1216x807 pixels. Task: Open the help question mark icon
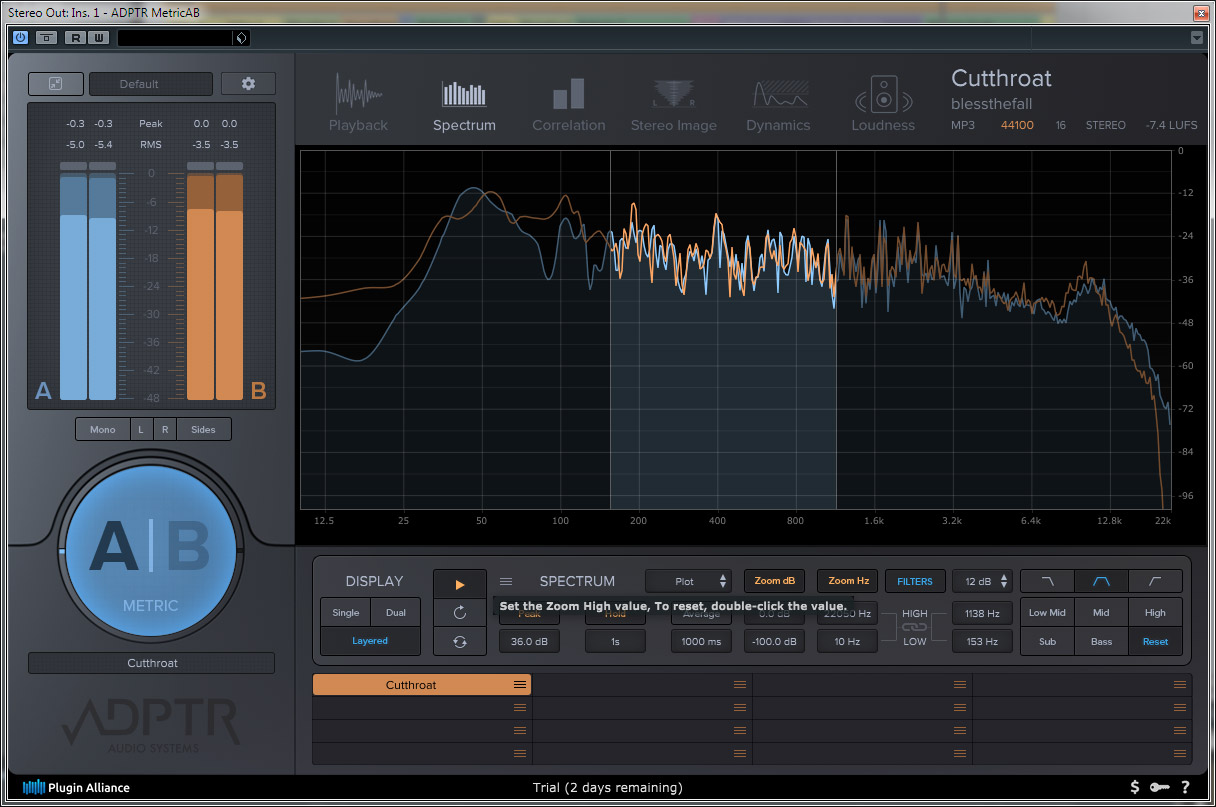(x=1185, y=787)
